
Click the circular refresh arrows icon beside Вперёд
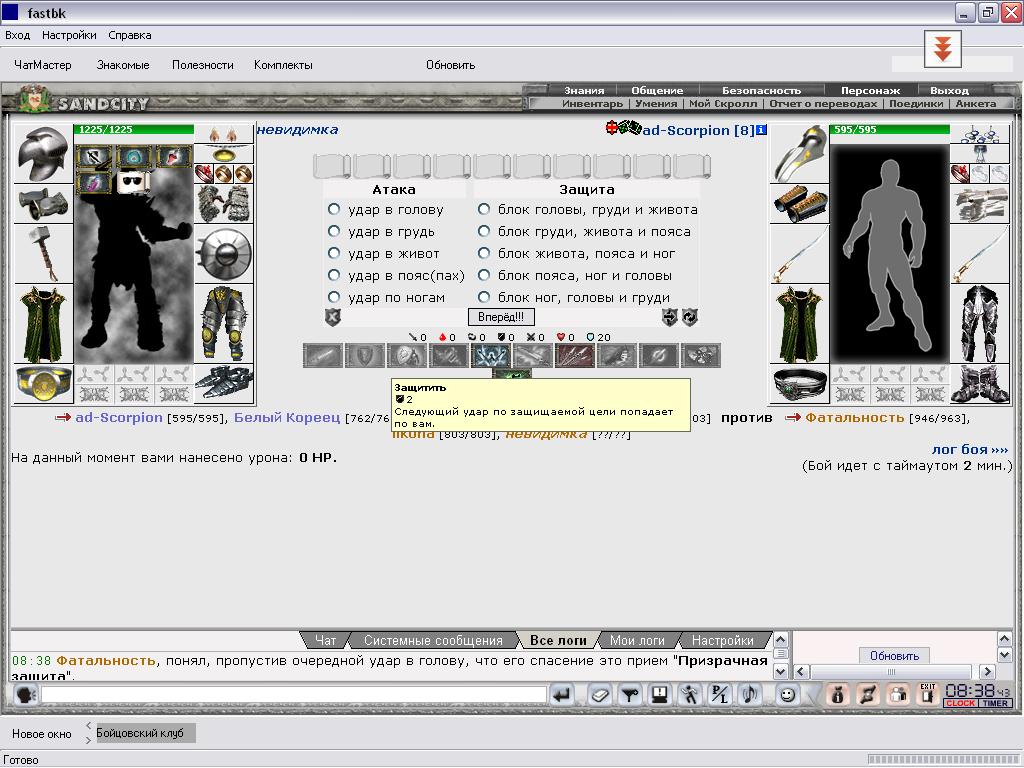[690, 317]
